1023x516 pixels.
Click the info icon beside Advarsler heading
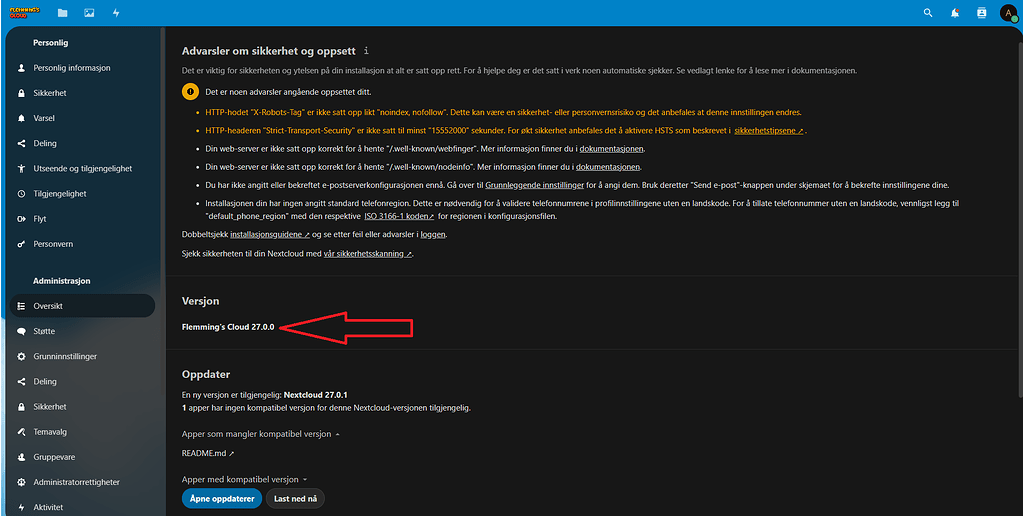367,50
